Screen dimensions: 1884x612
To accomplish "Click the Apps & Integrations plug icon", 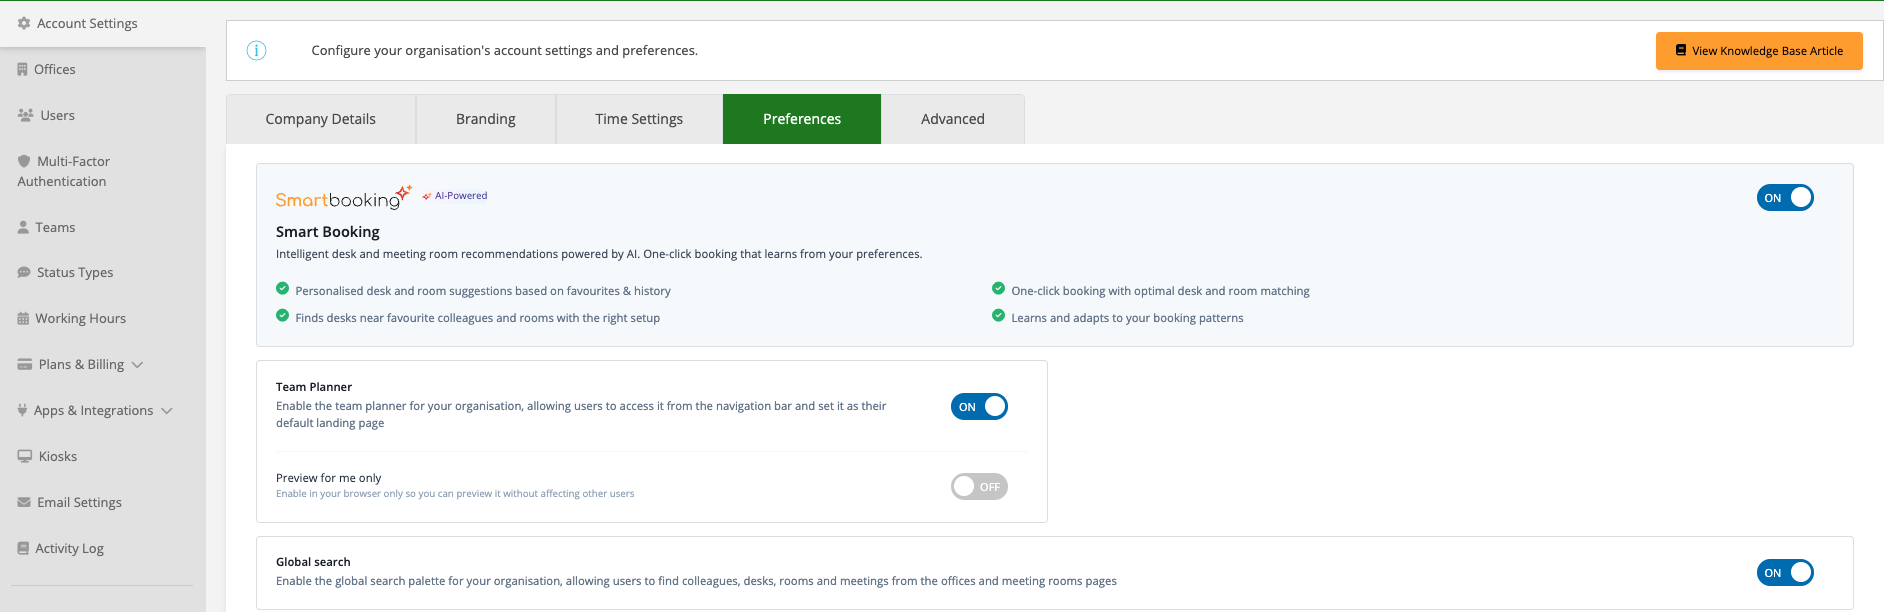I will pos(22,410).
